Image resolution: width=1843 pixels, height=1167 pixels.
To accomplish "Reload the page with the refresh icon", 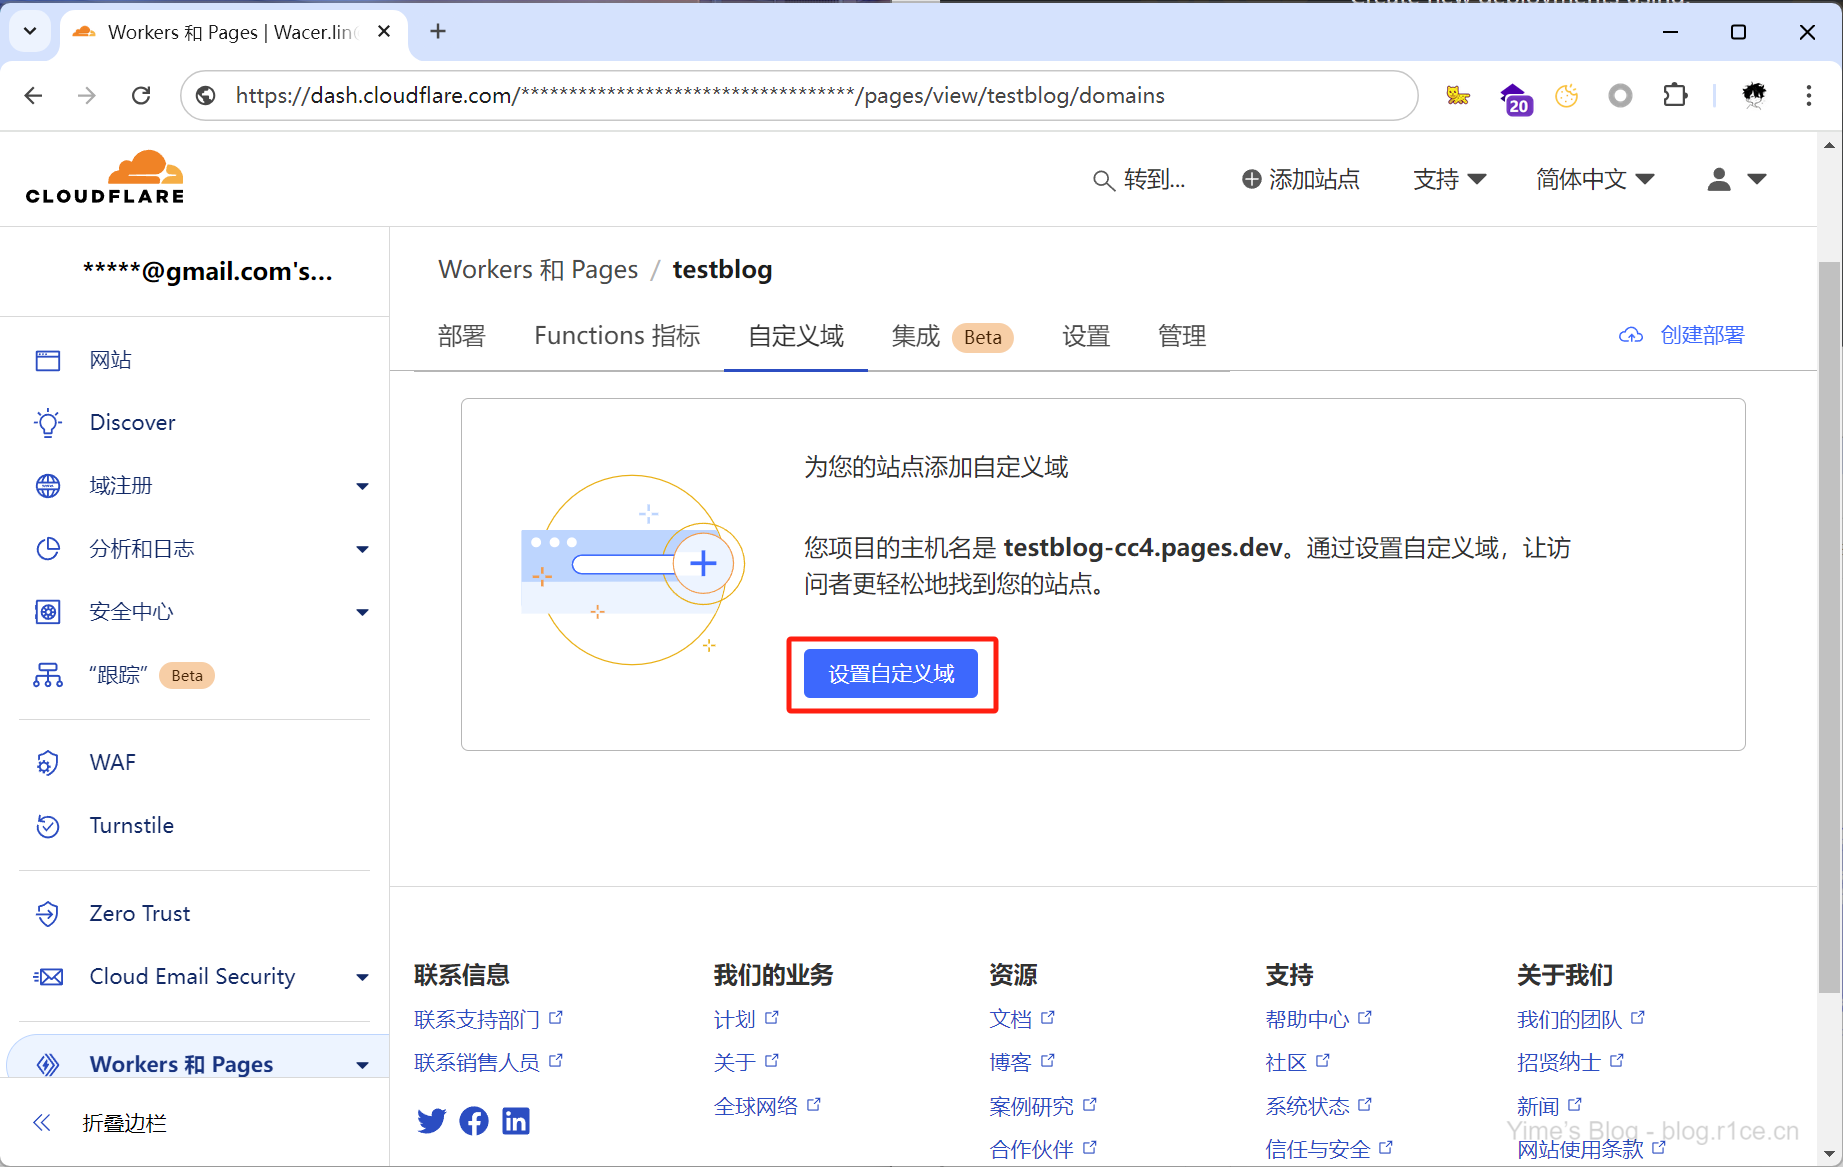I will pyautogui.click(x=141, y=95).
